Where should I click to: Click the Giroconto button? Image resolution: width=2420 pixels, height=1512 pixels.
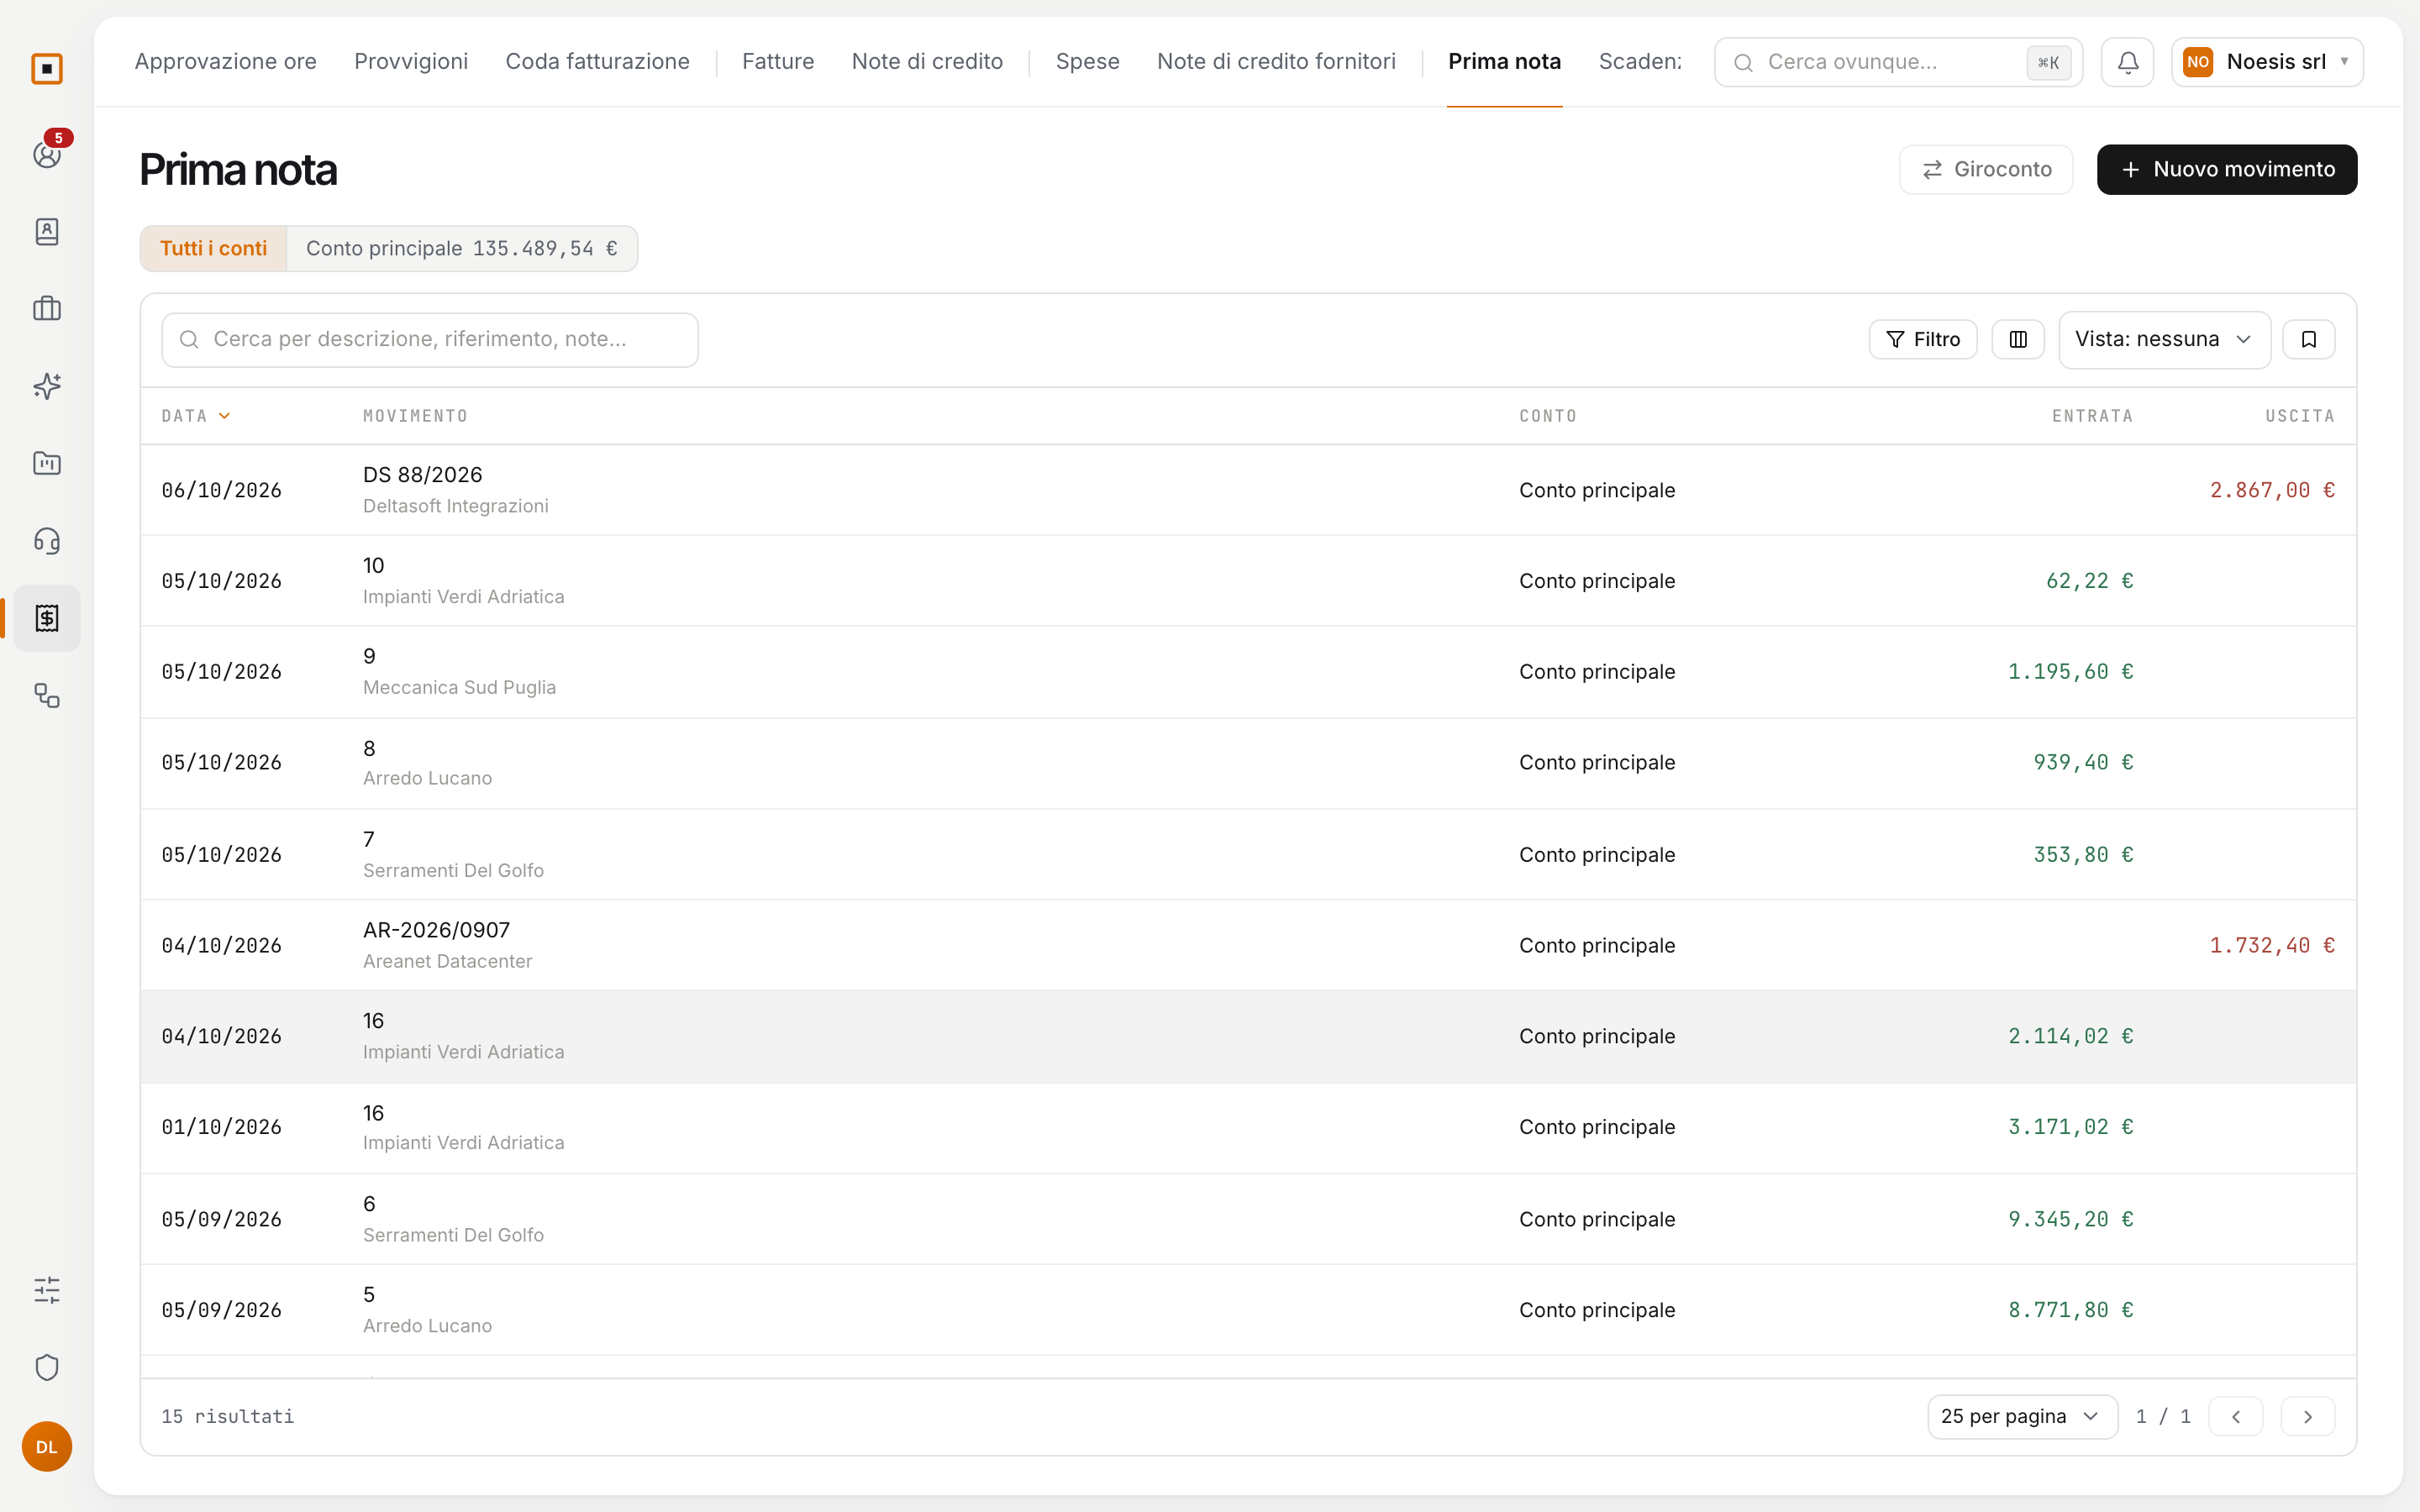point(1985,170)
